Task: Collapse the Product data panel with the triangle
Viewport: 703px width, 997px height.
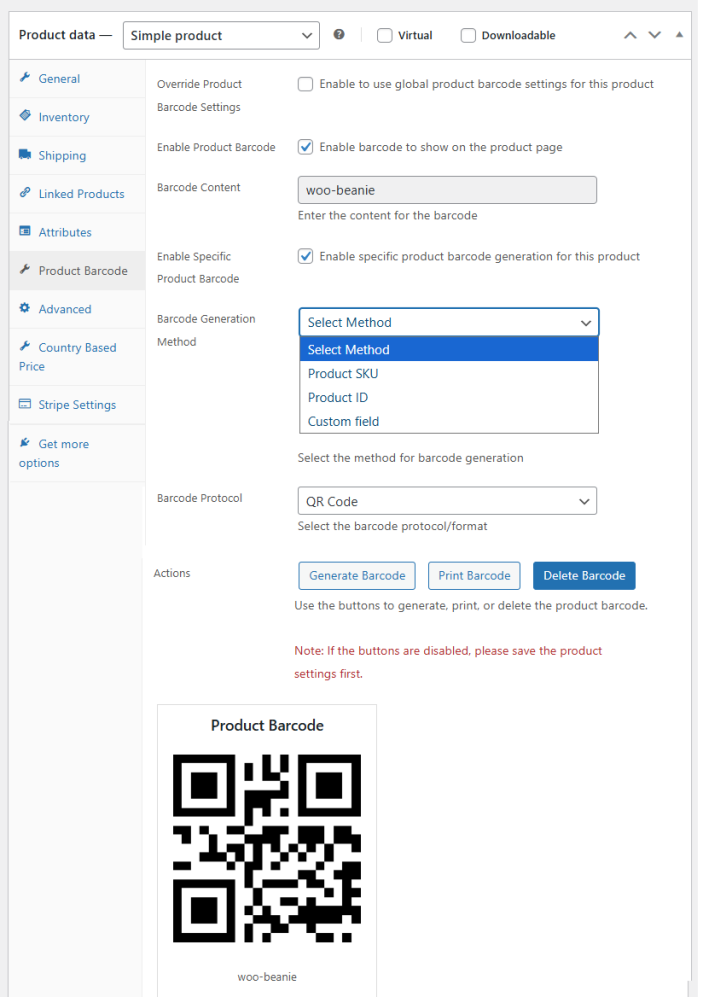Action: [679, 35]
